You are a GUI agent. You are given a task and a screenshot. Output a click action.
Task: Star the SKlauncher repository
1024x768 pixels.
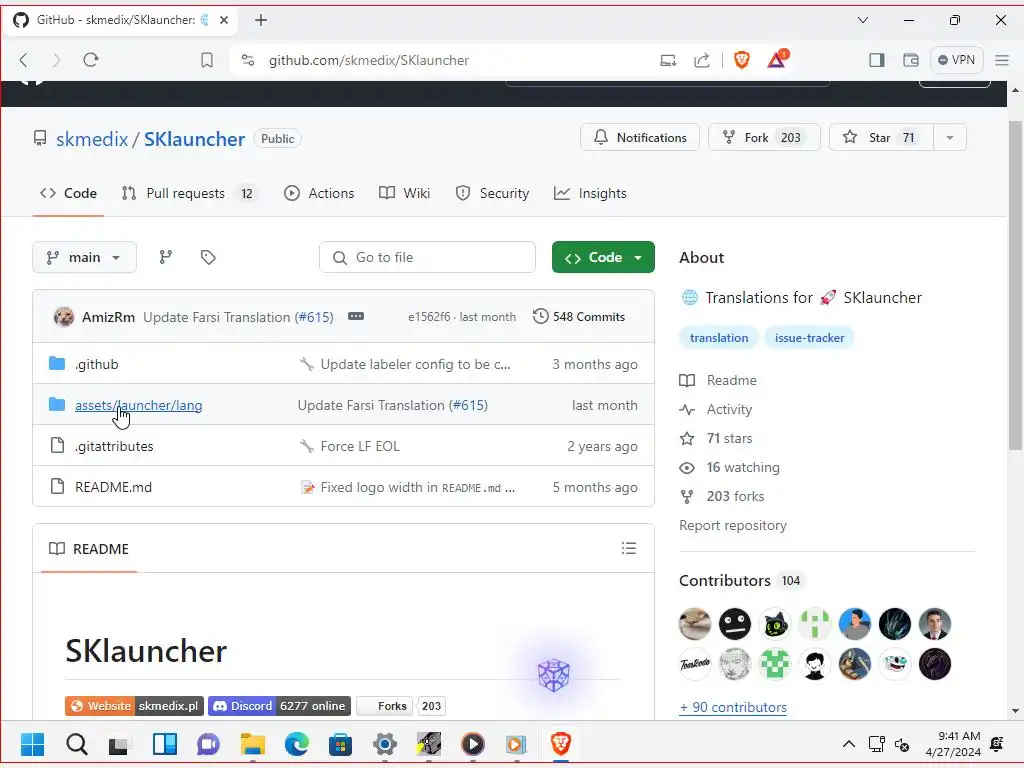tap(881, 138)
